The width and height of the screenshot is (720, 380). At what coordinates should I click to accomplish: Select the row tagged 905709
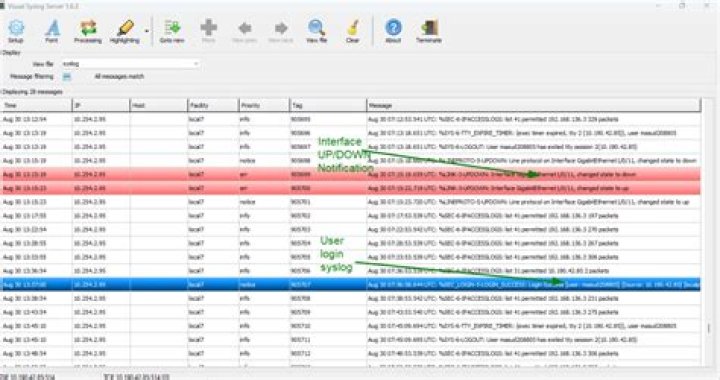click(x=351, y=312)
